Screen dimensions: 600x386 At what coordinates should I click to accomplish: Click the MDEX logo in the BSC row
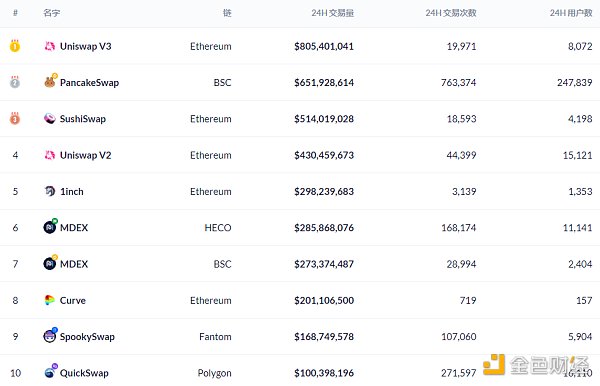[x=50, y=263]
